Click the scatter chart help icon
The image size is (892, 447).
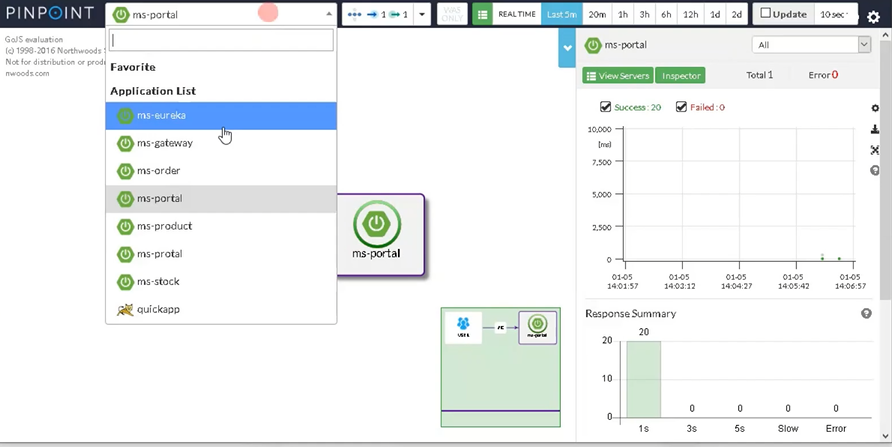pyautogui.click(x=875, y=170)
